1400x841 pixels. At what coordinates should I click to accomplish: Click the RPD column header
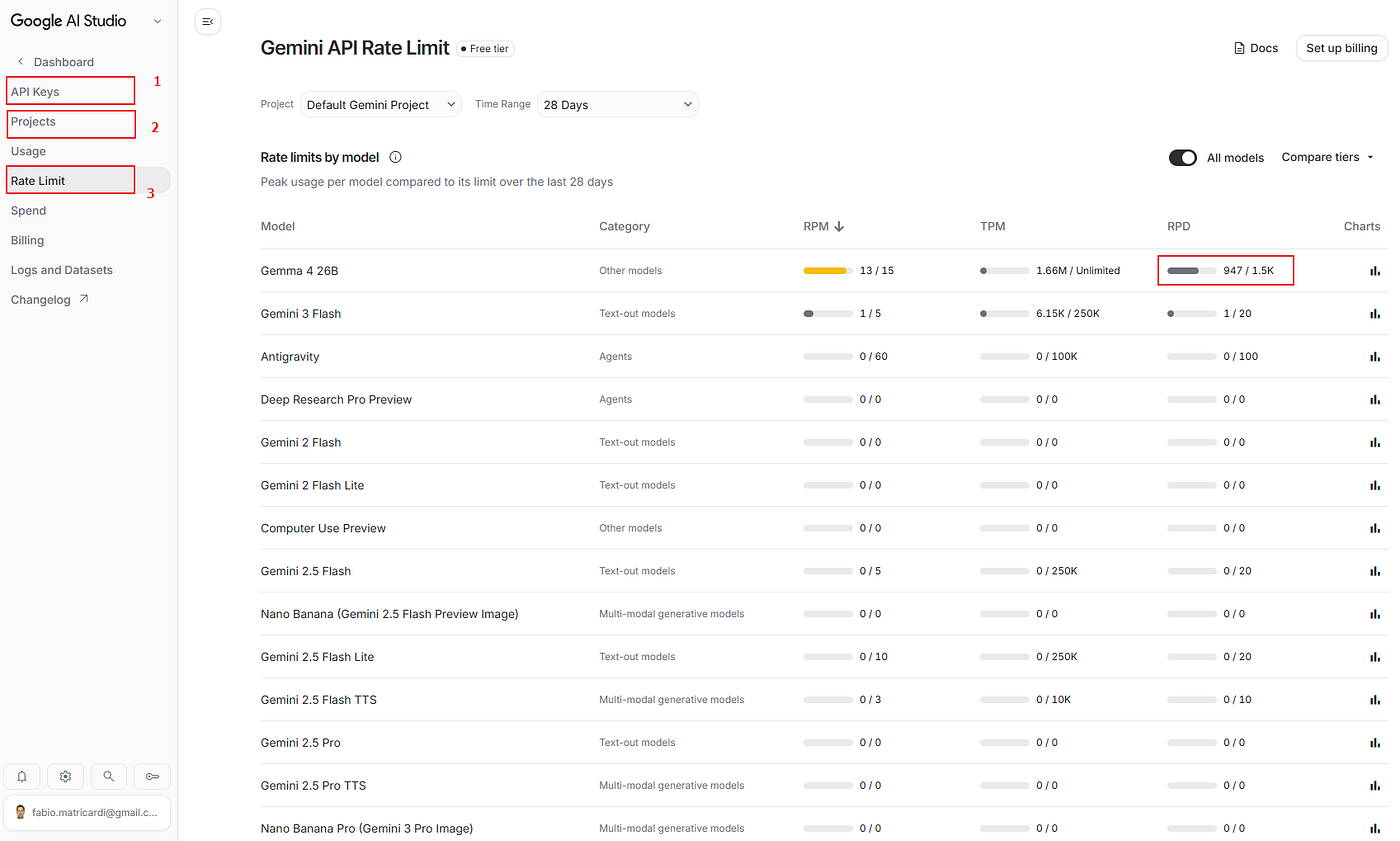(x=1179, y=227)
